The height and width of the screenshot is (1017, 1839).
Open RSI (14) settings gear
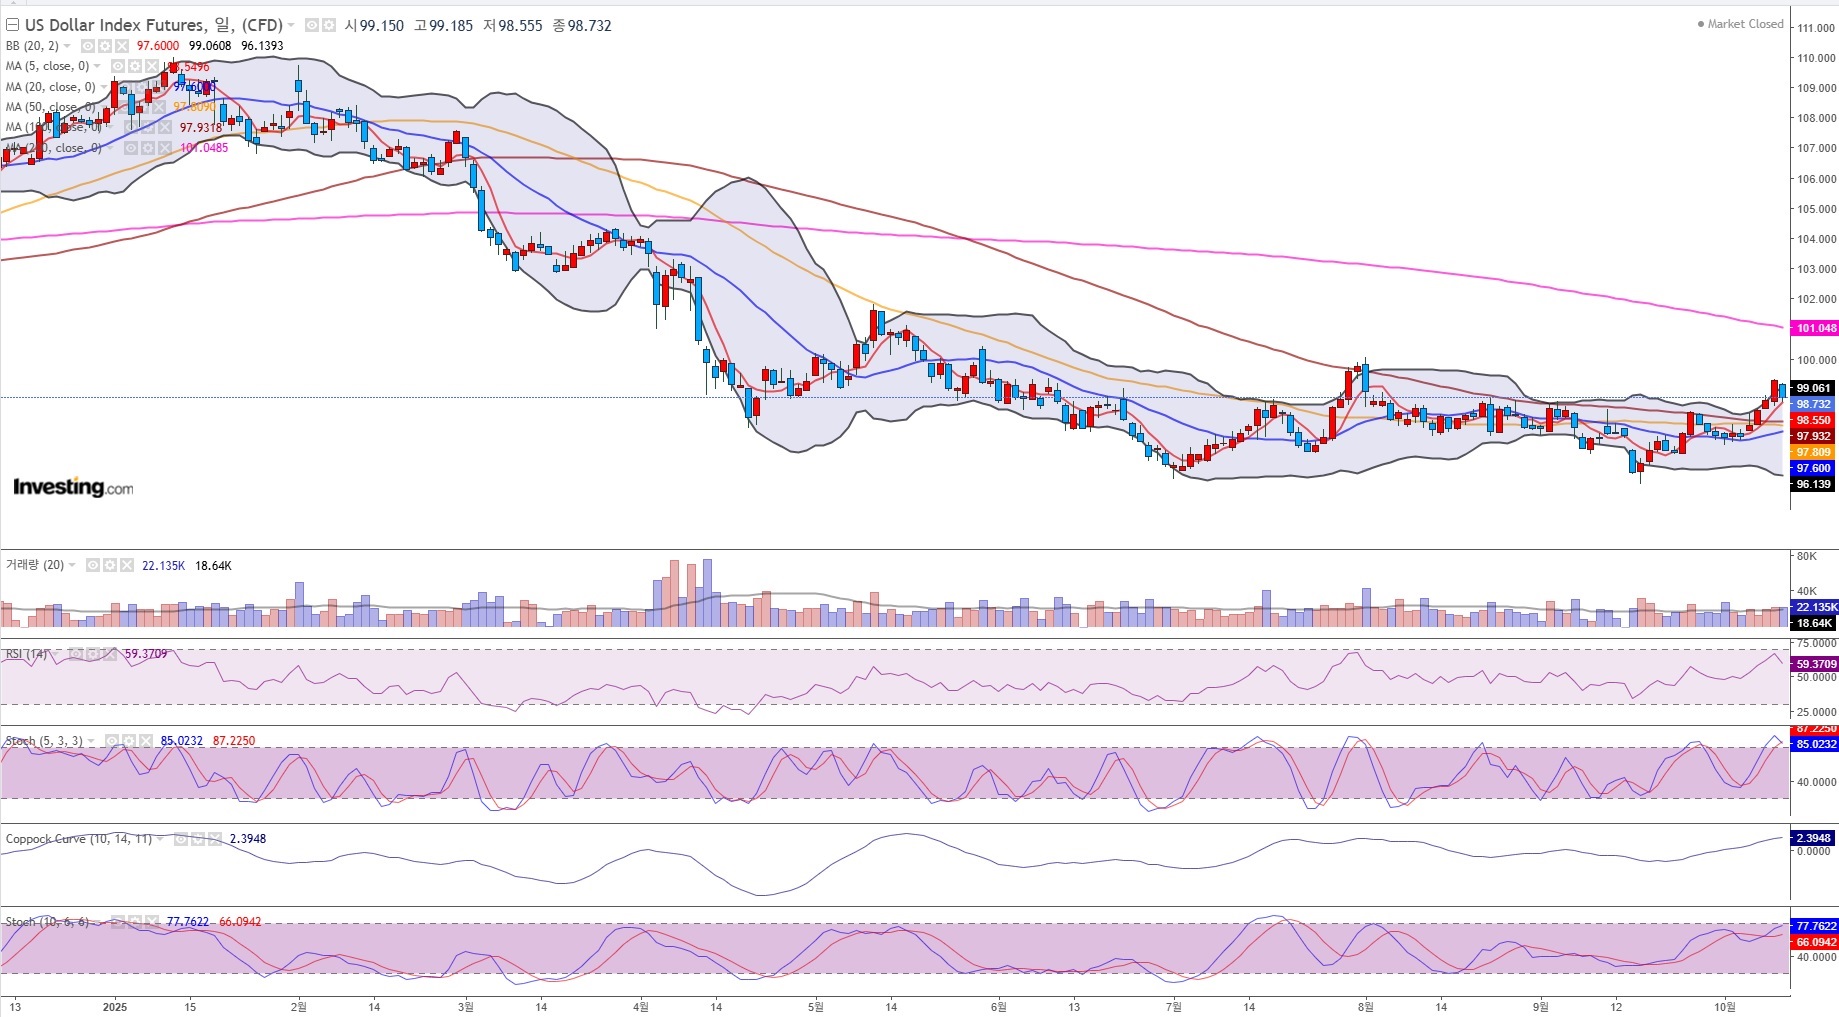(92, 654)
